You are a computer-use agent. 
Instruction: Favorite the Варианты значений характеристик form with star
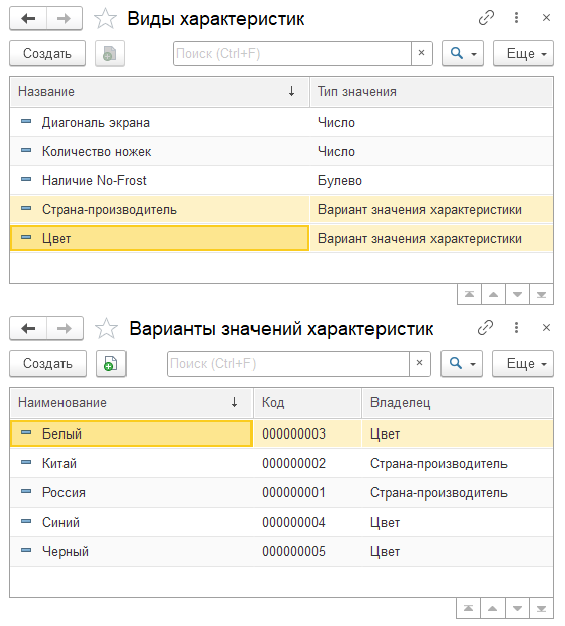click(x=106, y=329)
